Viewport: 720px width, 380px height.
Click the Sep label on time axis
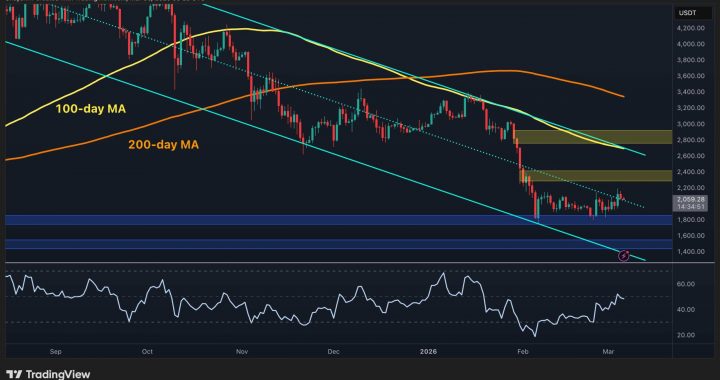coord(55,352)
